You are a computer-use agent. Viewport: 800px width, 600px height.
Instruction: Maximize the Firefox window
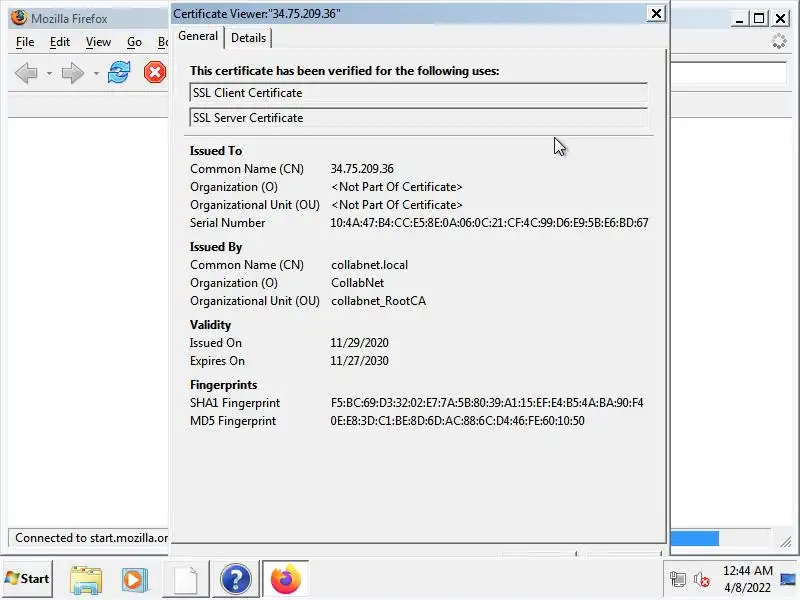[759, 19]
